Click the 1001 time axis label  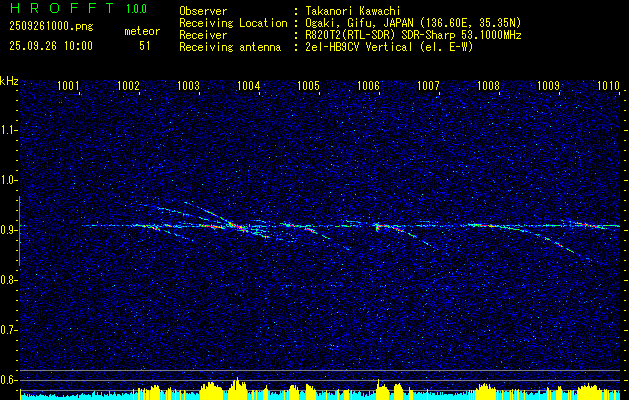pos(68,85)
